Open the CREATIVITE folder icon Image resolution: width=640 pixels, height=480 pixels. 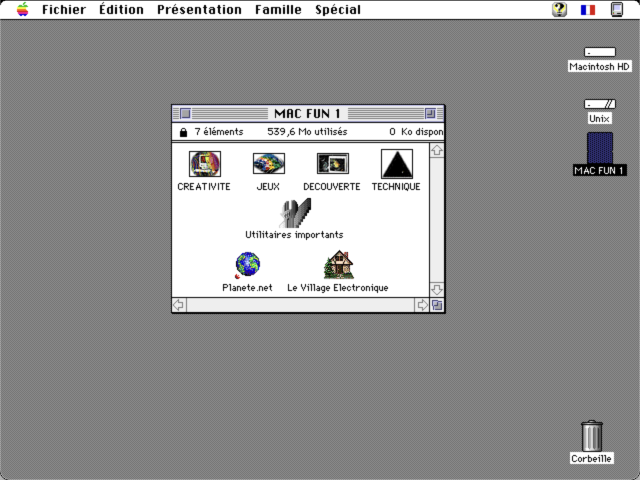(205, 164)
